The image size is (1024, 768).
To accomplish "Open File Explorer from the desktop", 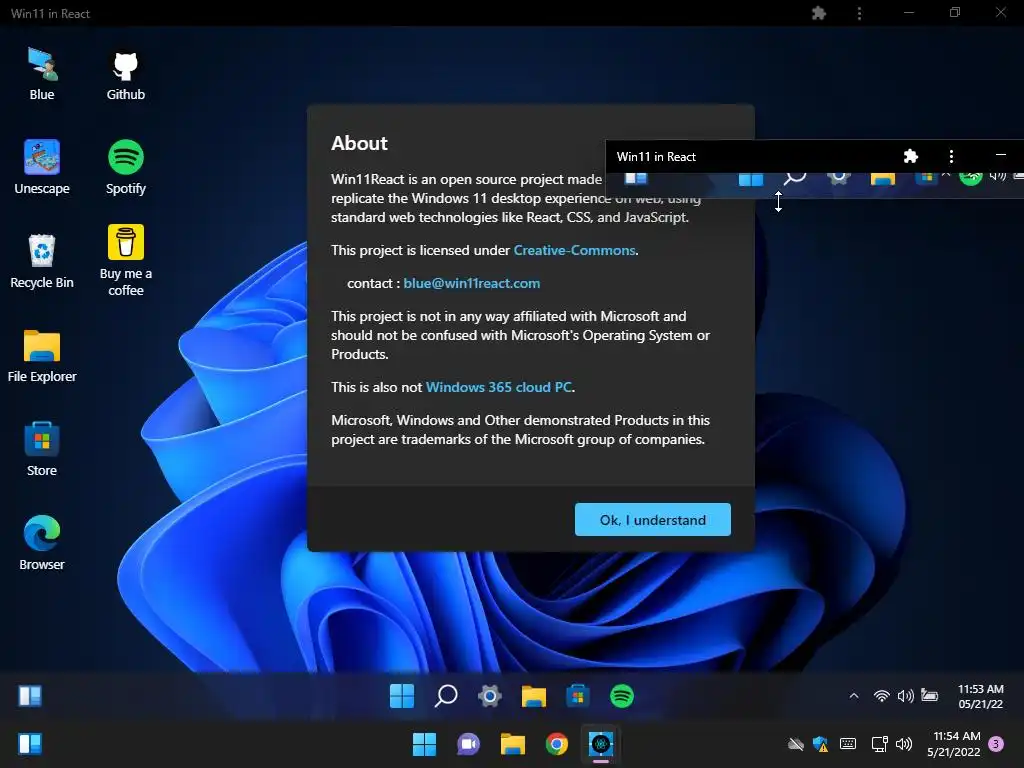I will (x=42, y=356).
